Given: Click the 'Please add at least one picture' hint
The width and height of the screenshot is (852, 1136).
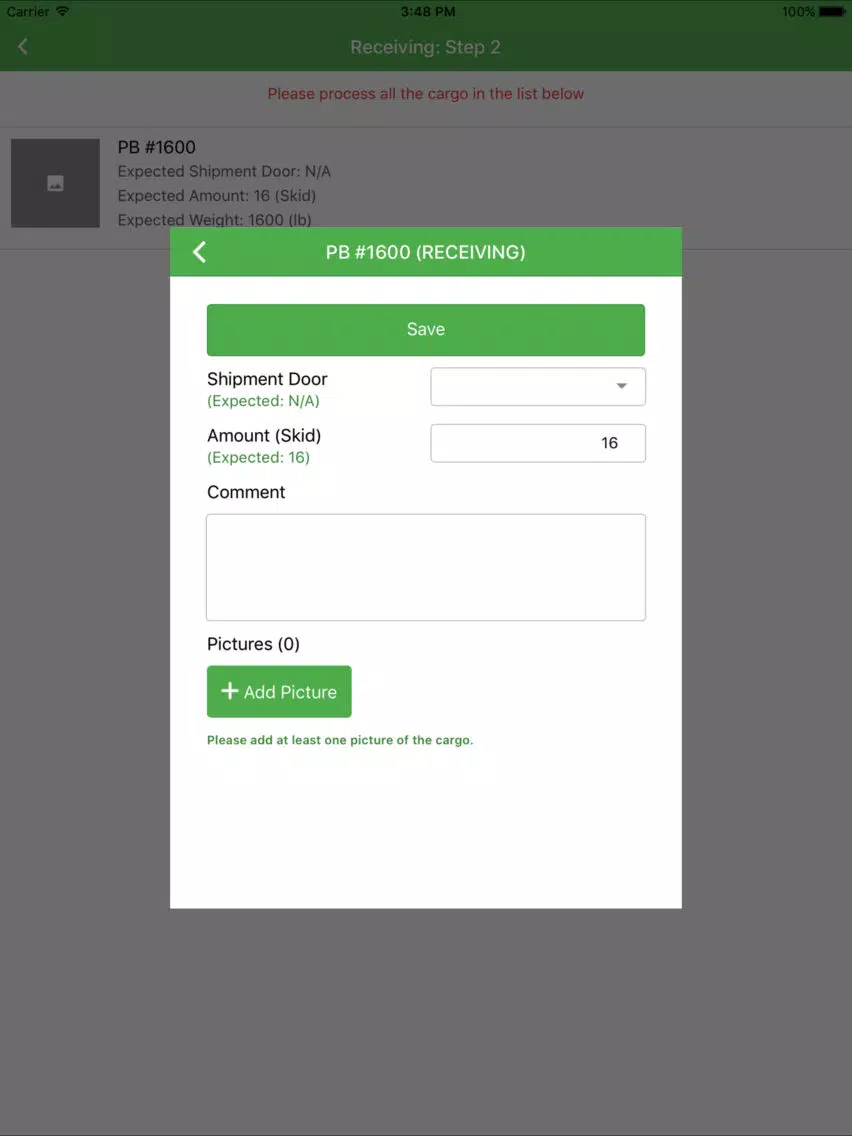Looking at the screenshot, I should (x=340, y=740).
